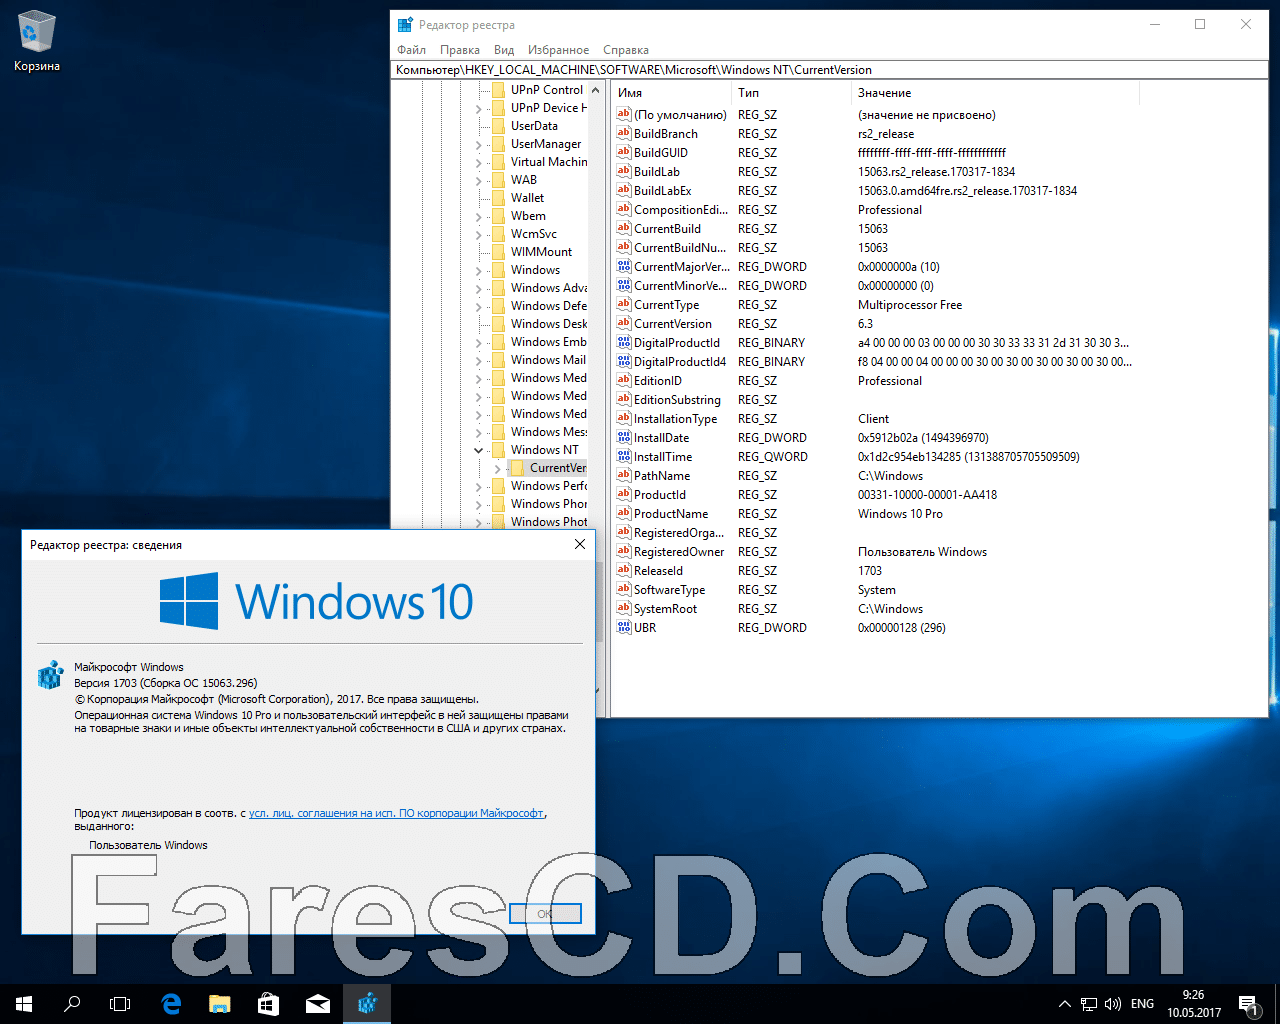Click the volume icon in the system tray
The height and width of the screenshot is (1024, 1280).
pos(1113,1003)
